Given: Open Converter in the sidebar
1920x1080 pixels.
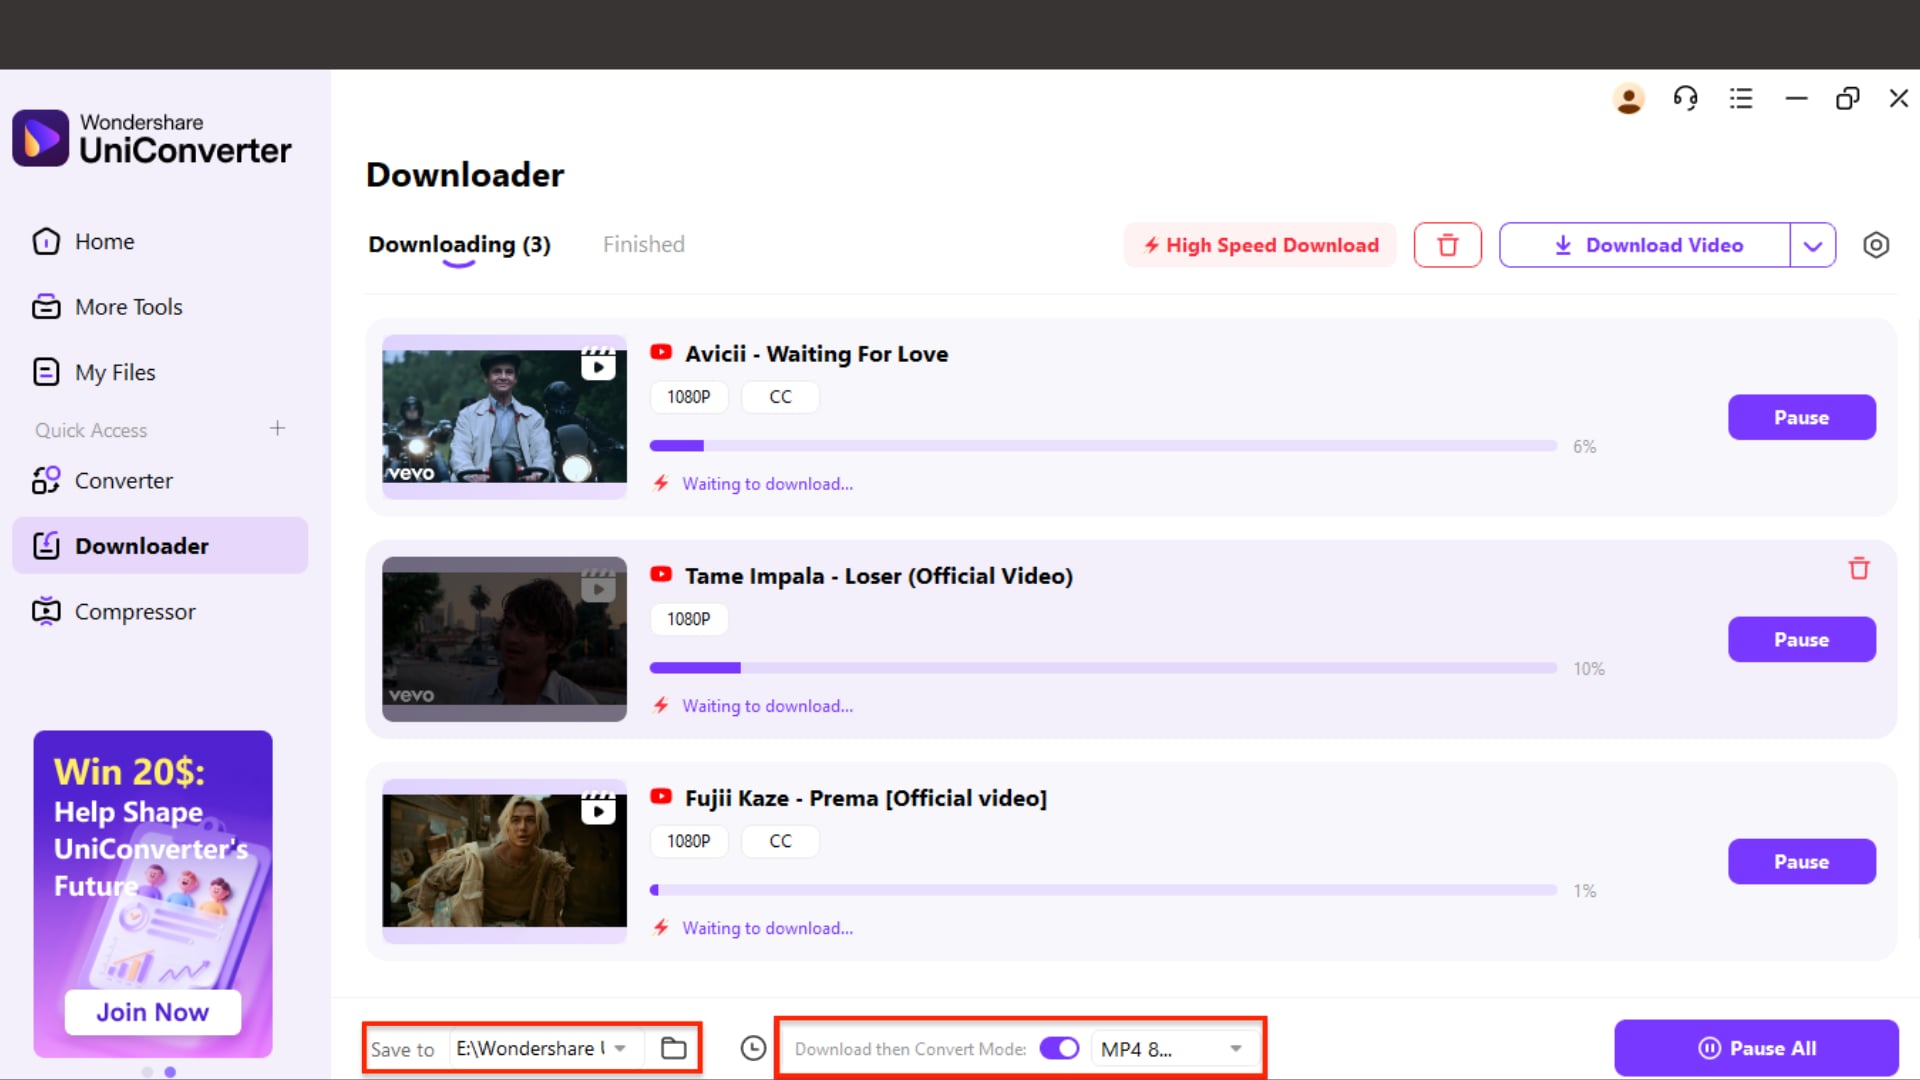Looking at the screenshot, I should [x=123, y=481].
